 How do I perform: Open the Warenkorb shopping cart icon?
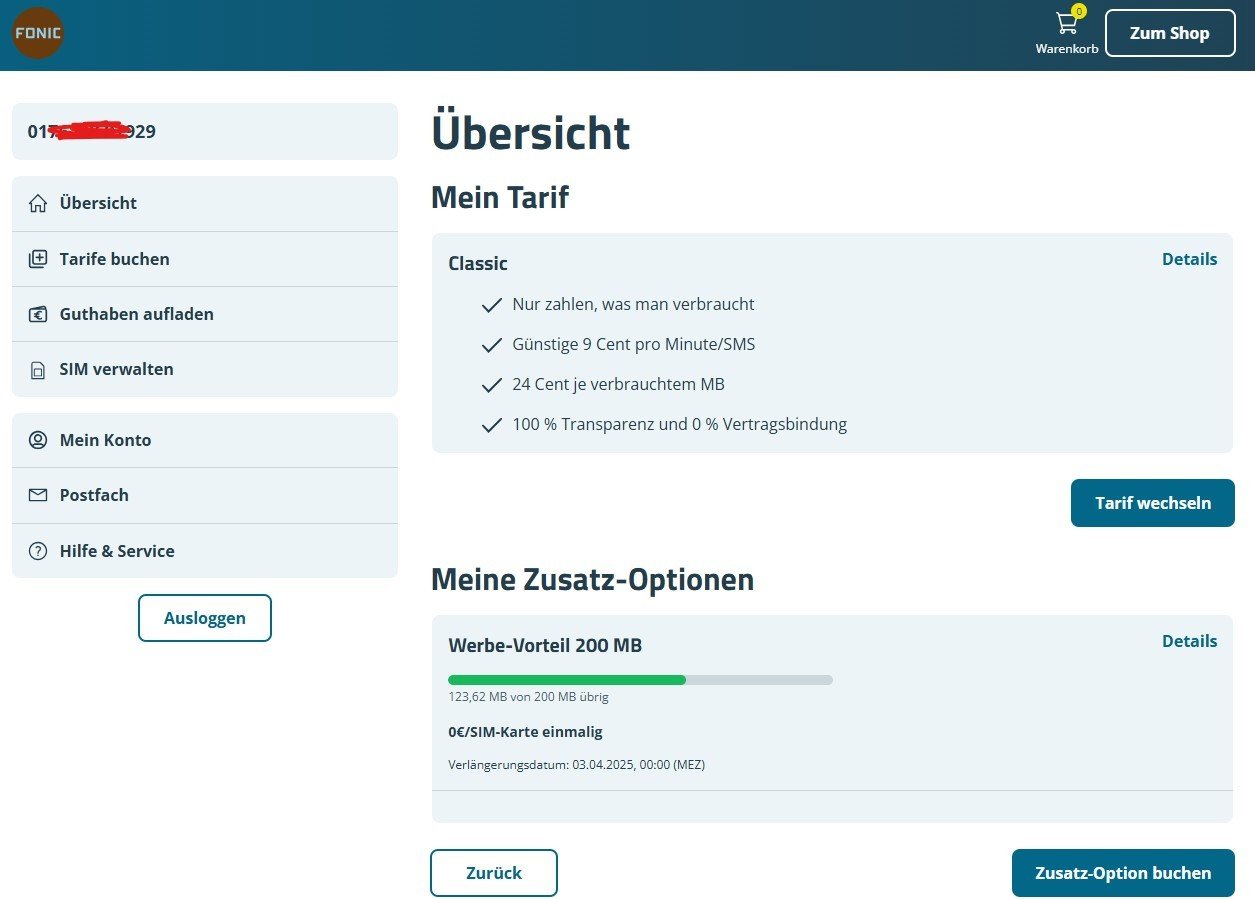click(1067, 24)
